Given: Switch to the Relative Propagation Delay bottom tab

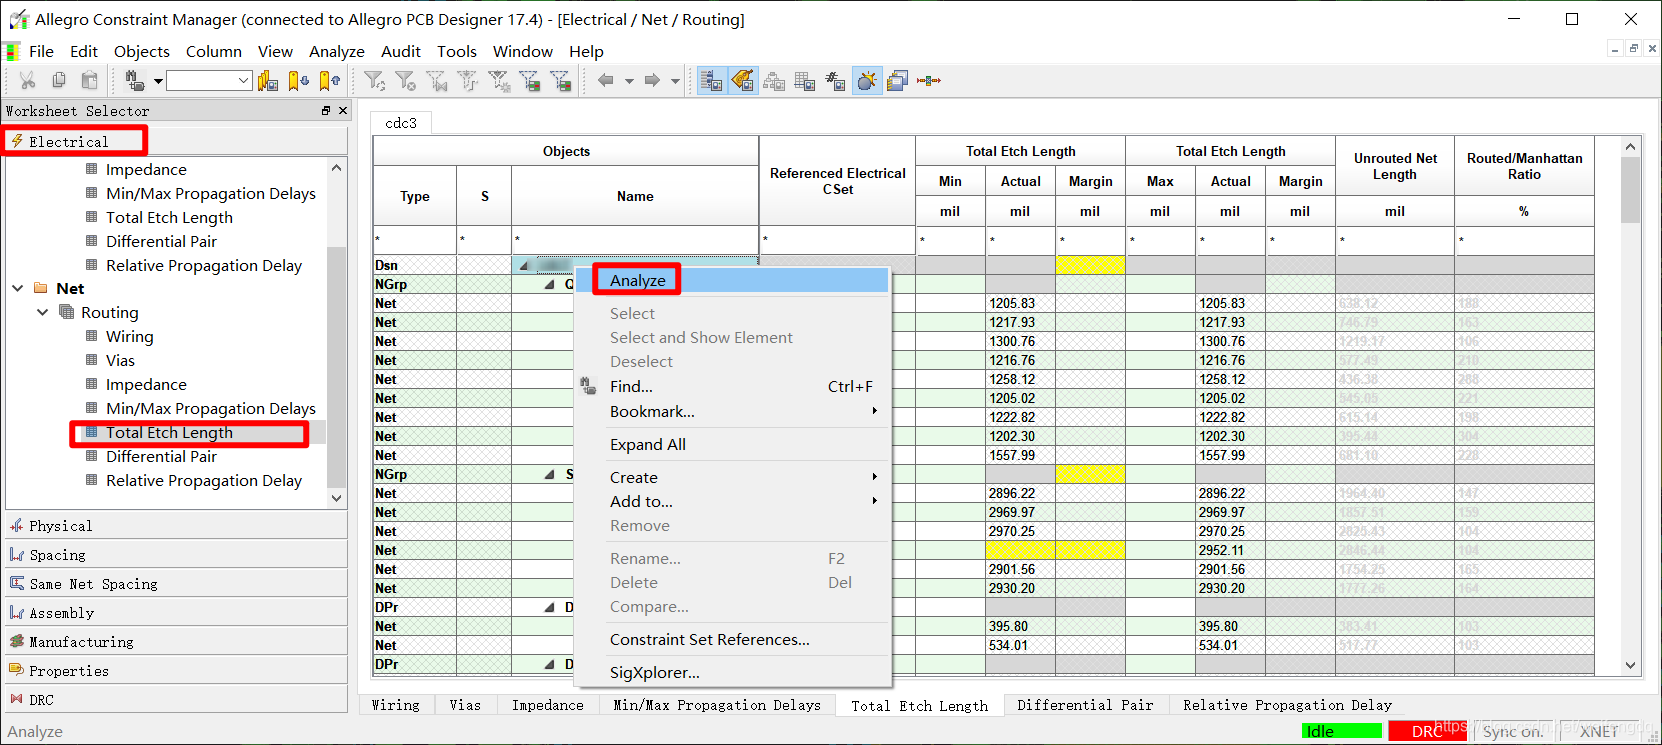Looking at the screenshot, I should point(1287,705).
